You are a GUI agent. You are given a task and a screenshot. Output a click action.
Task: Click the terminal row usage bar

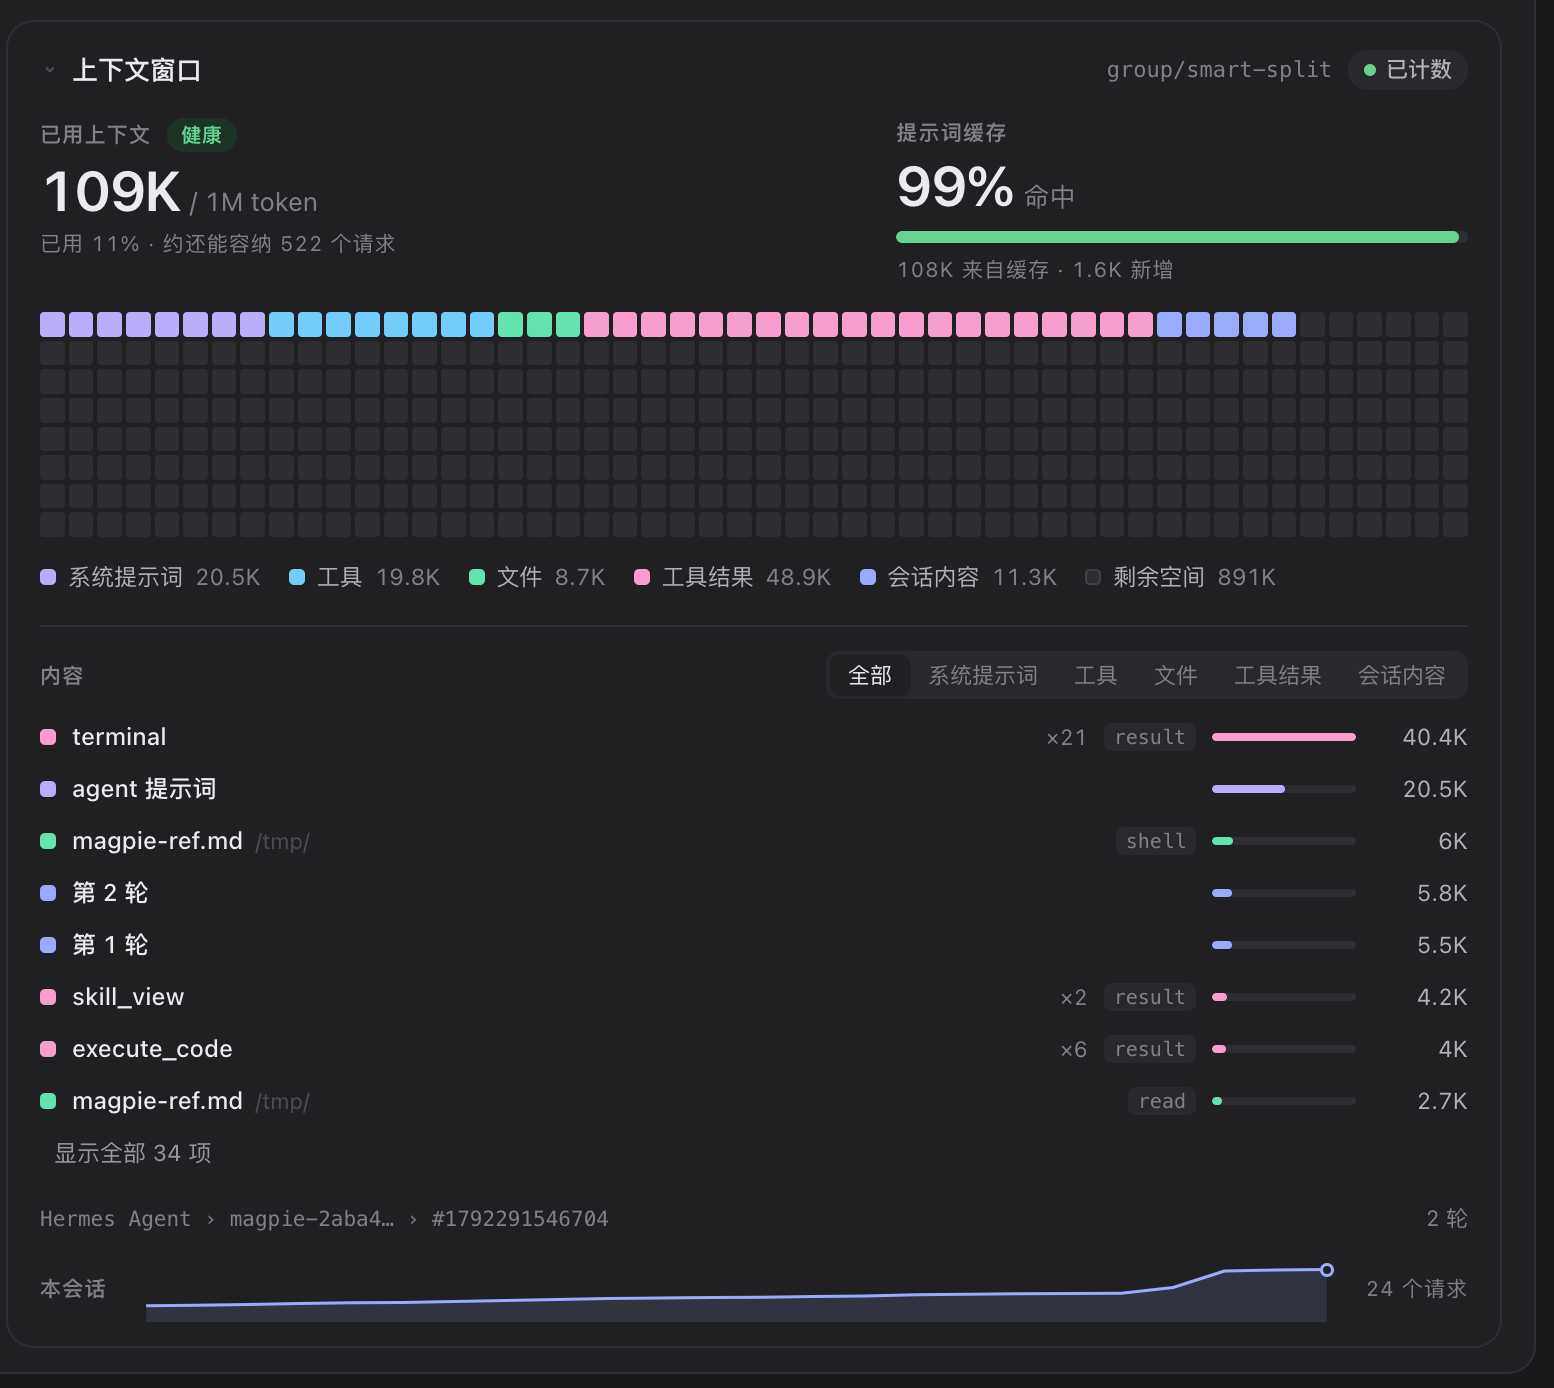coord(1284,737)
